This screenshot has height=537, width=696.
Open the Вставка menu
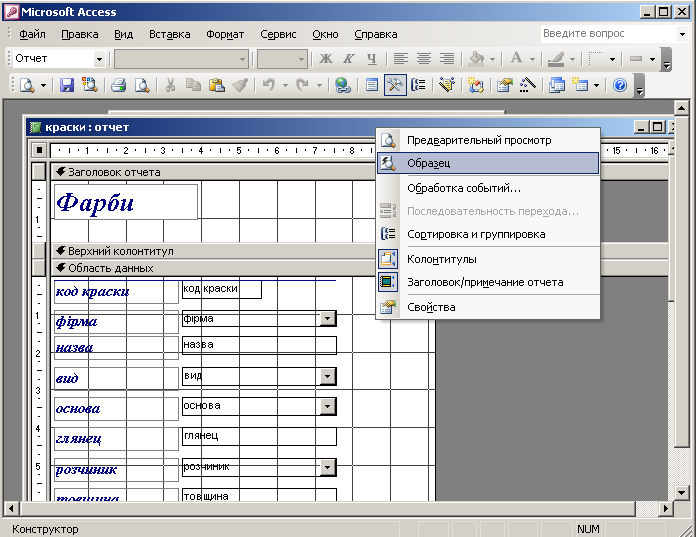point(170,34)
